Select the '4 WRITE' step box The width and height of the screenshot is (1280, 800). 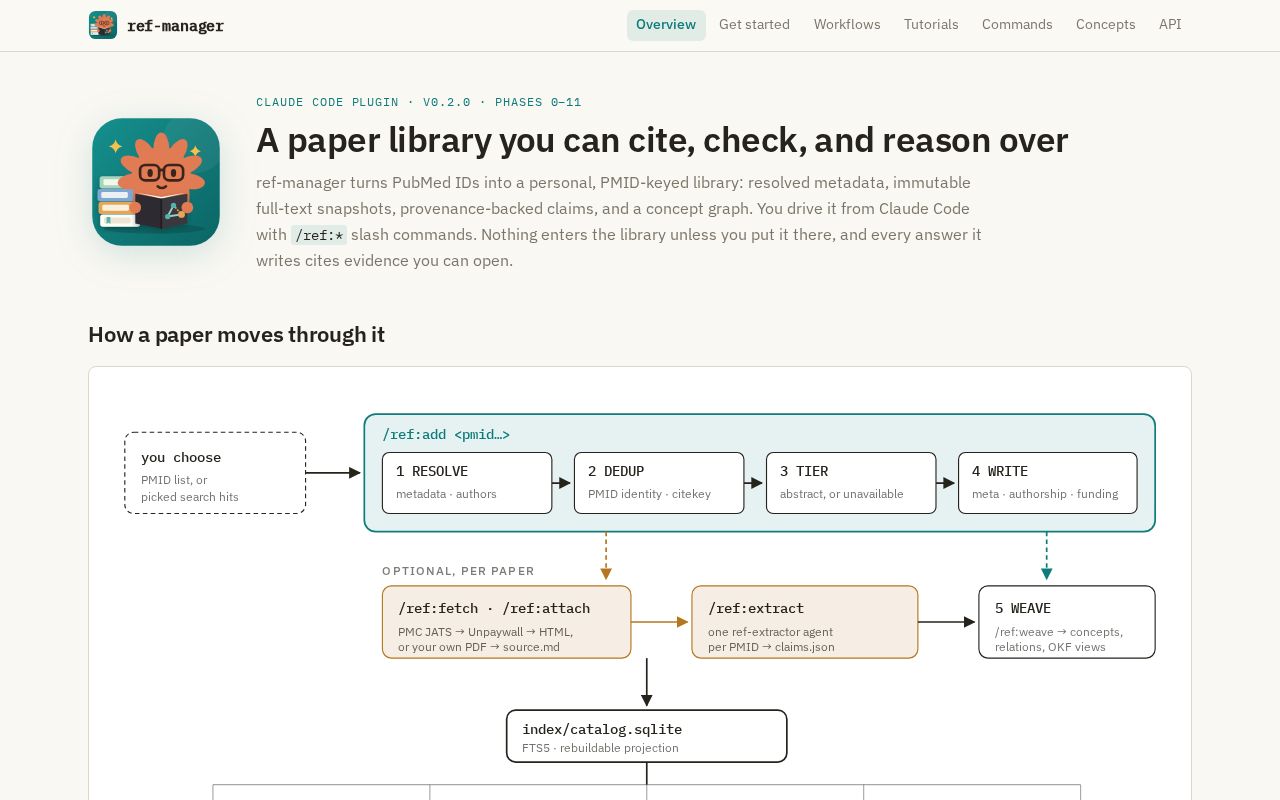click(1047, 483)
